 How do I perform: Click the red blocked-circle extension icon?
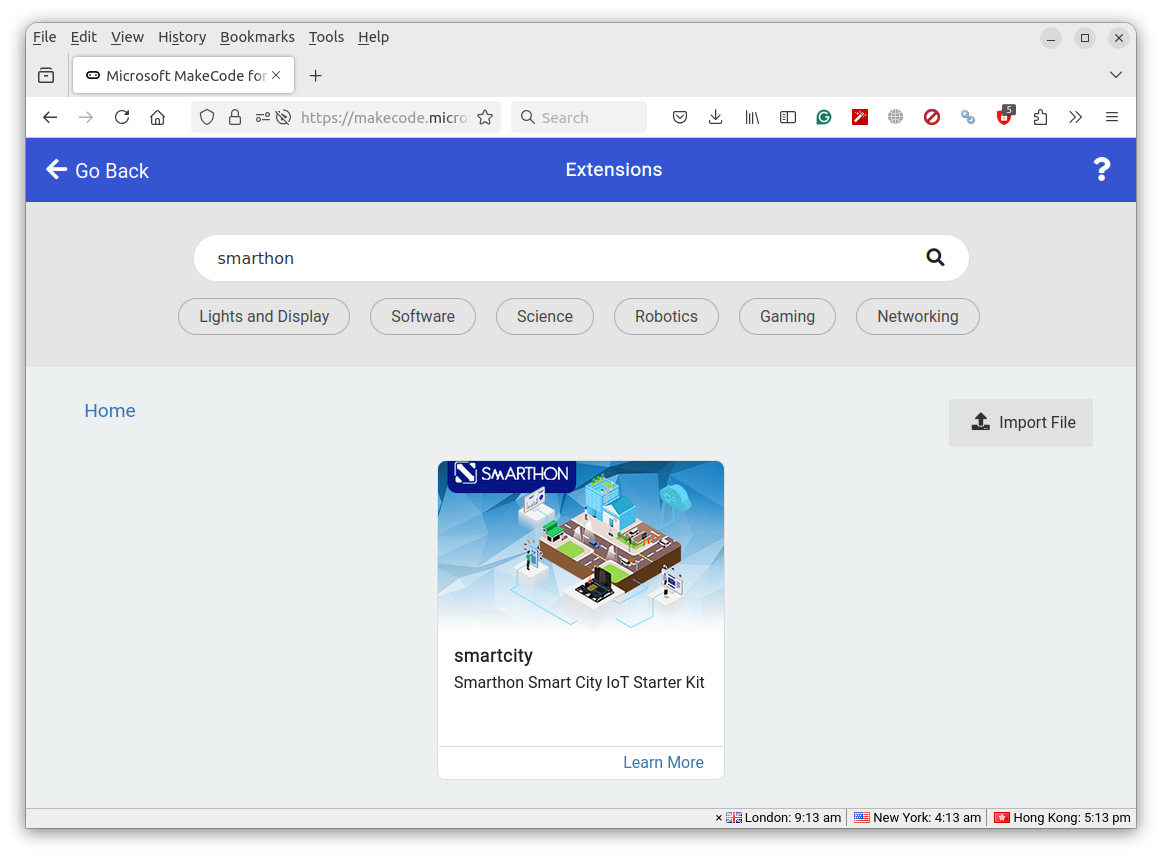(932, 117)
